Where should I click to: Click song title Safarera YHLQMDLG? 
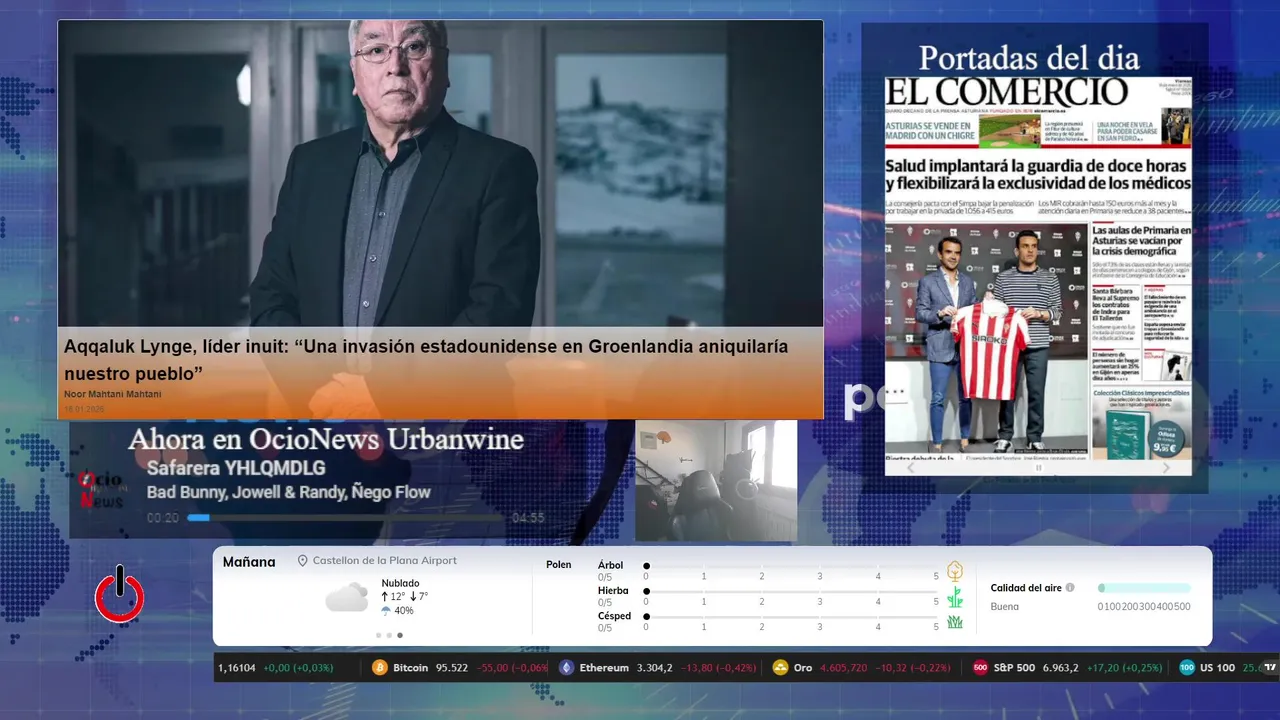point(236,468)
